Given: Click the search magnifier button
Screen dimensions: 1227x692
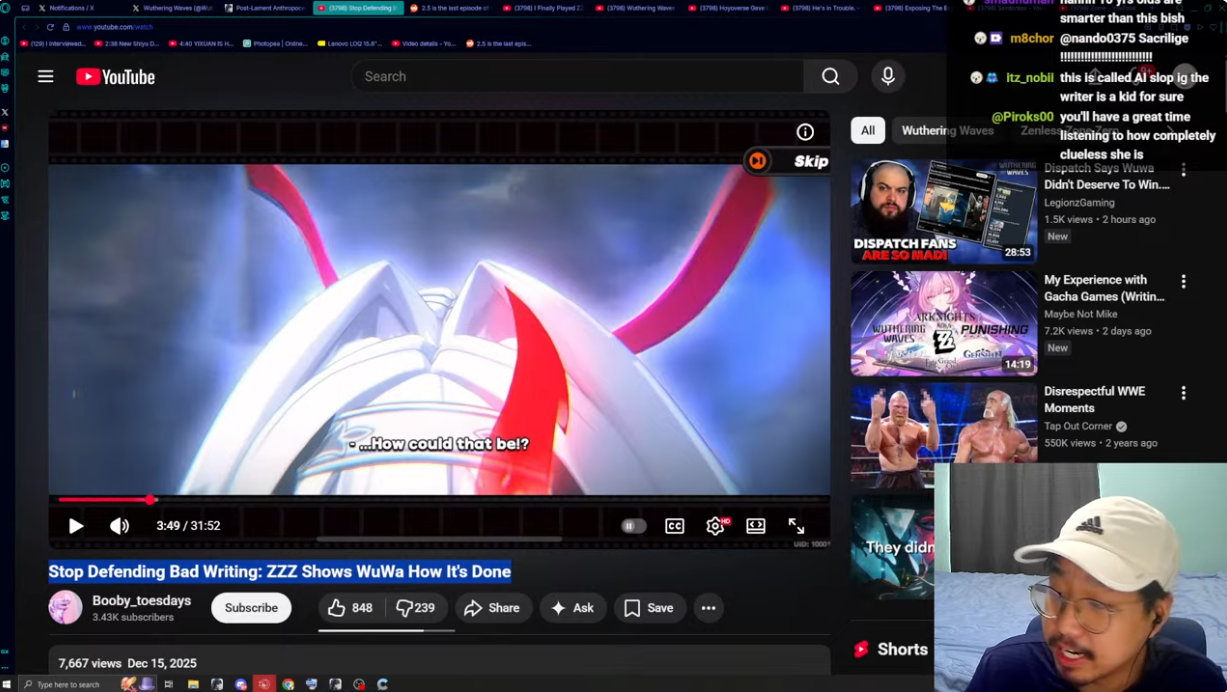Looking at the screenshot, I should 830,76.
